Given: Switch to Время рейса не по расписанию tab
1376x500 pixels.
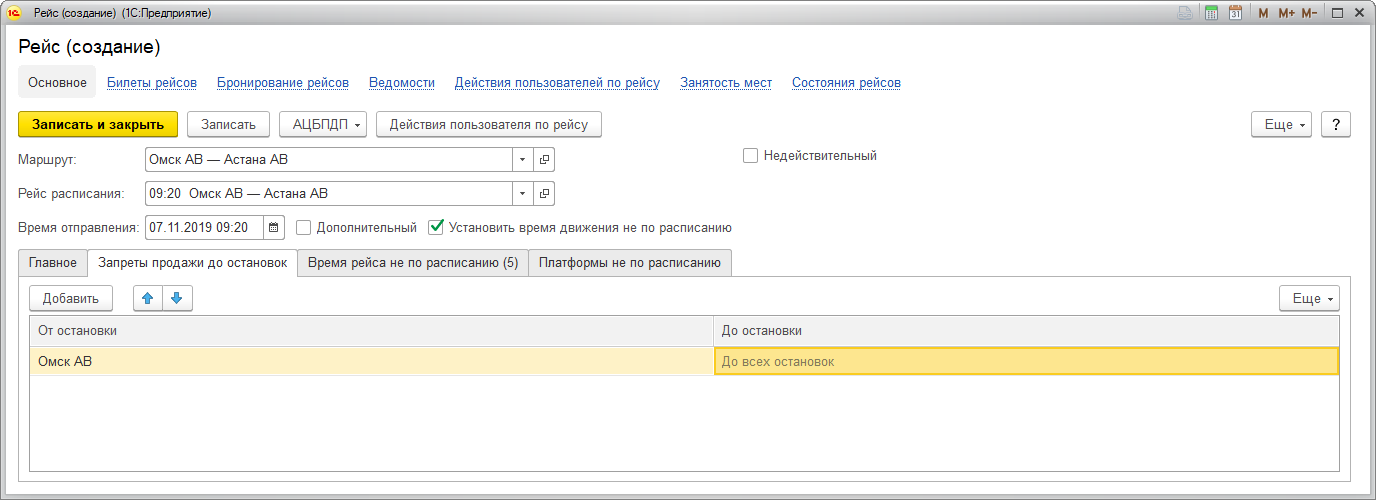Looking at the screenshot, I should click(412, 263).
